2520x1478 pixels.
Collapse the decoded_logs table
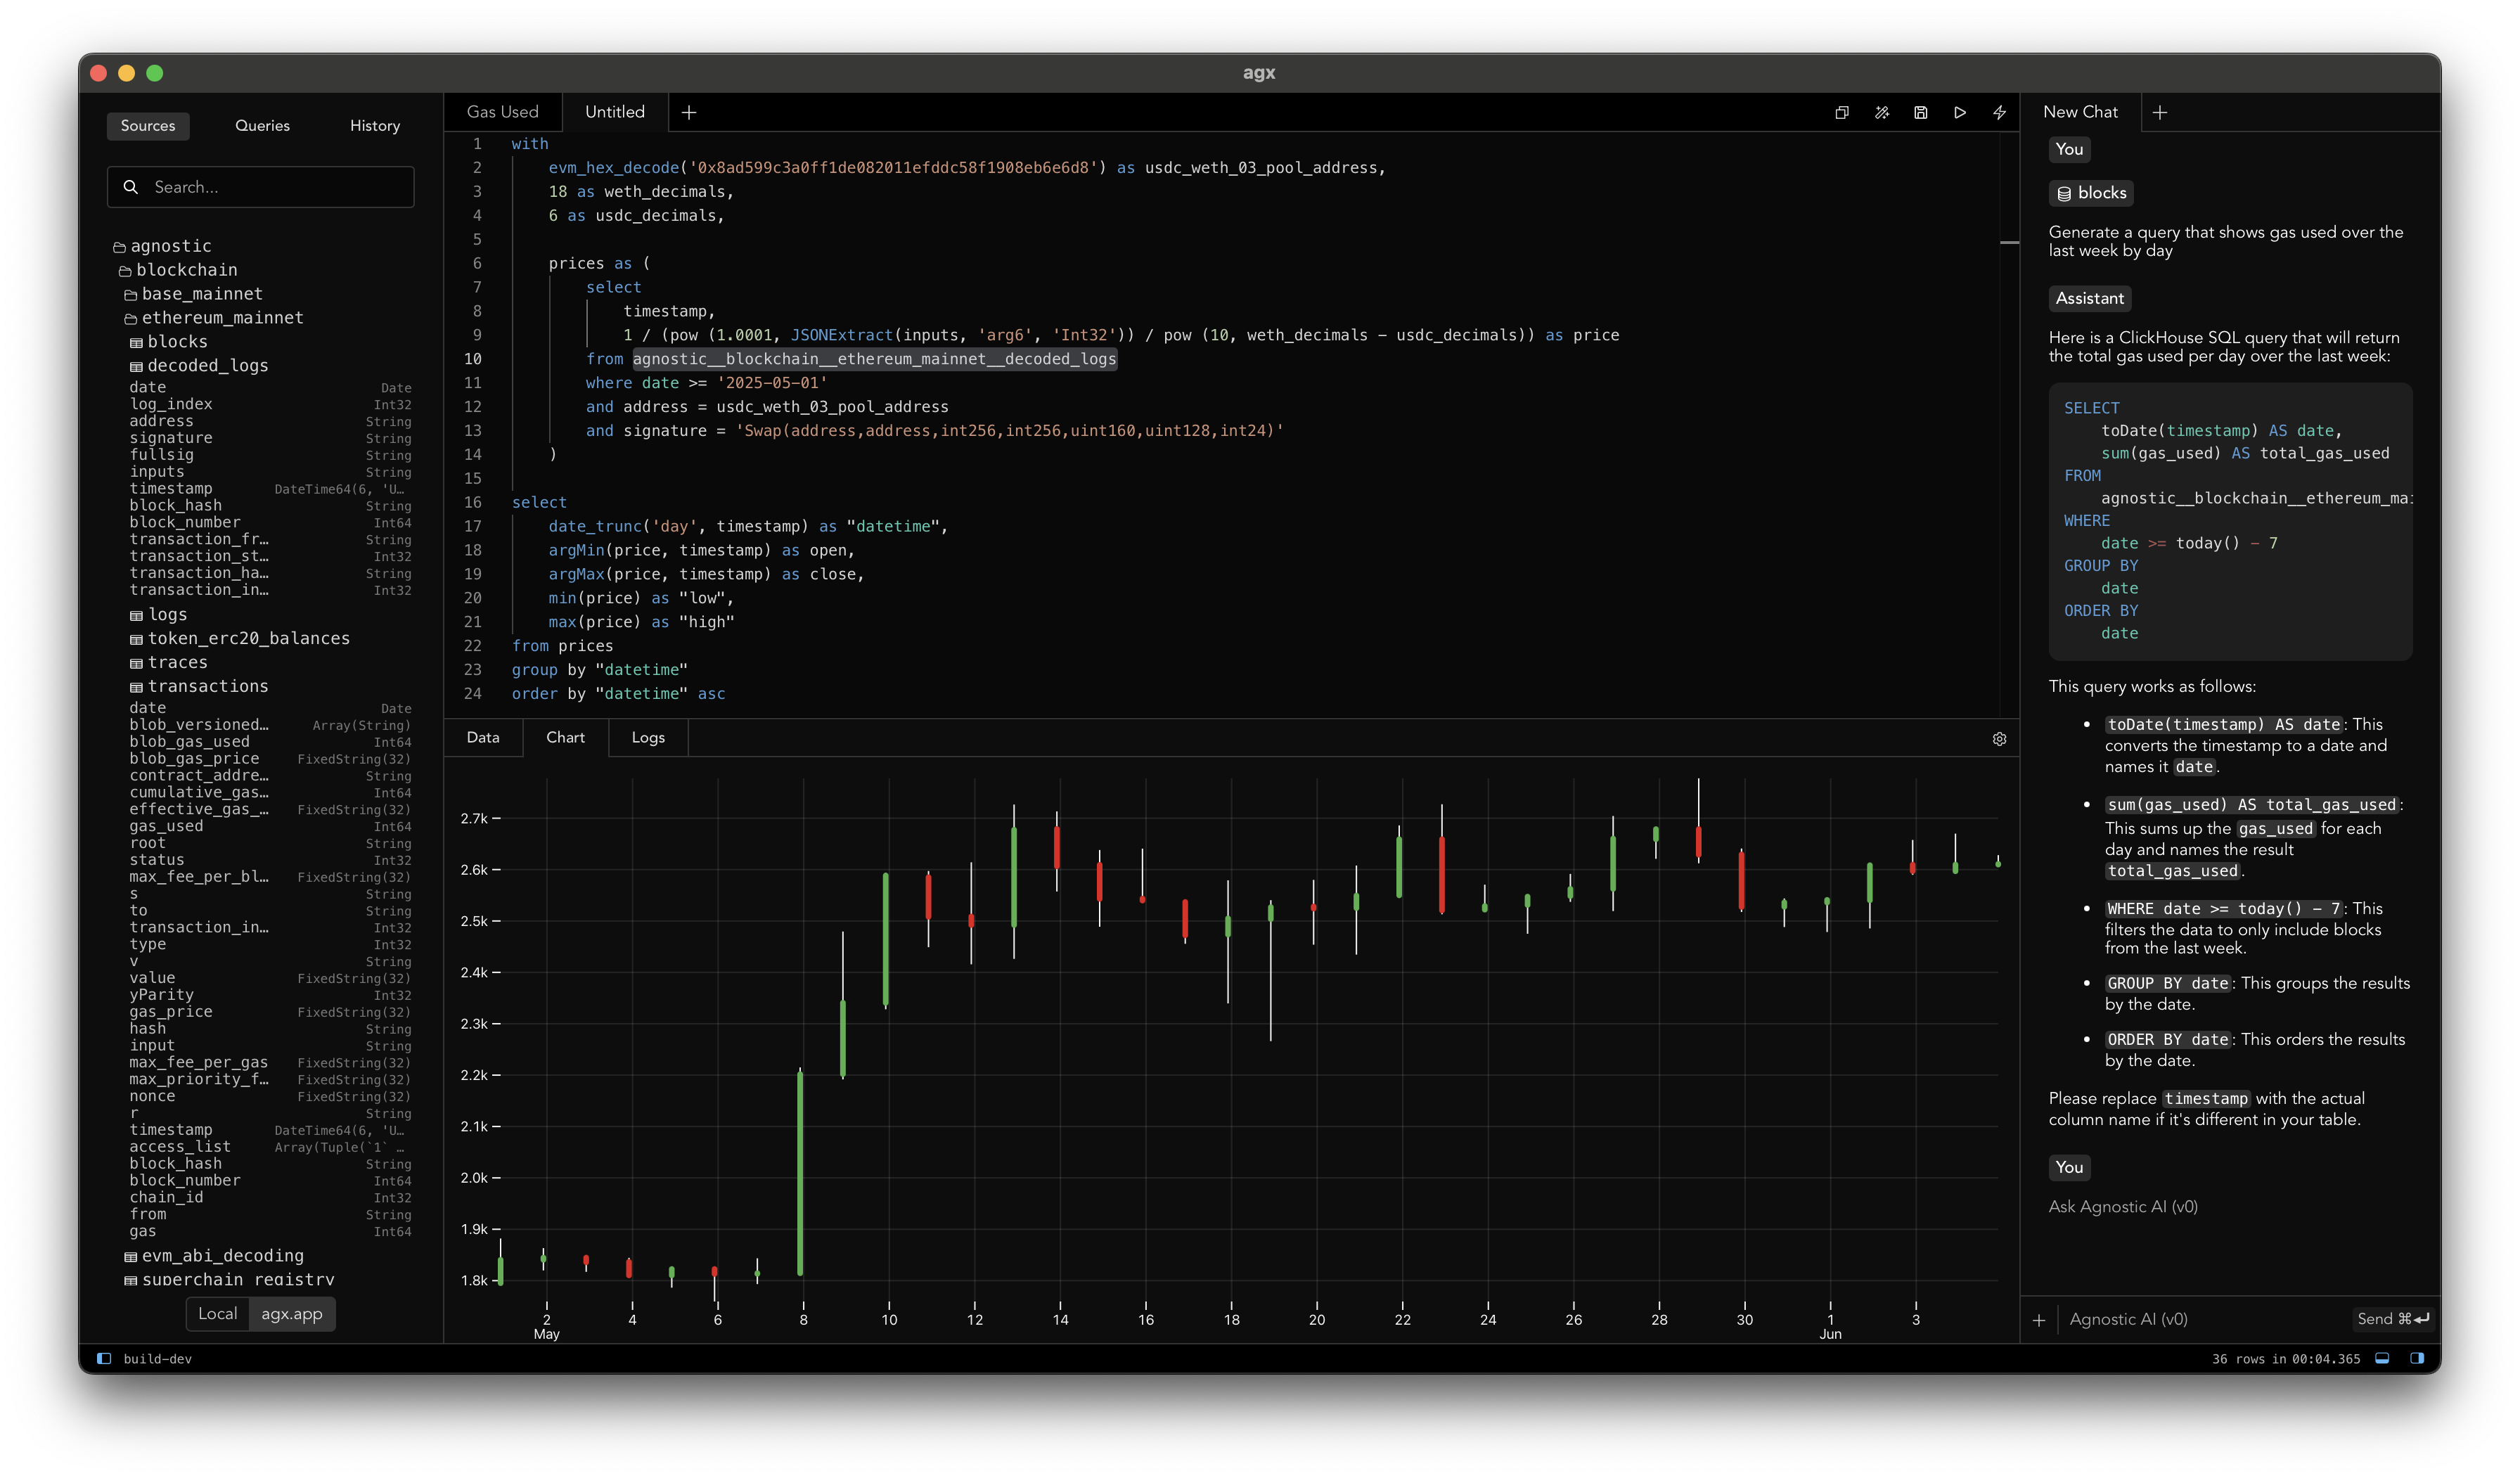tap(207, 366)
